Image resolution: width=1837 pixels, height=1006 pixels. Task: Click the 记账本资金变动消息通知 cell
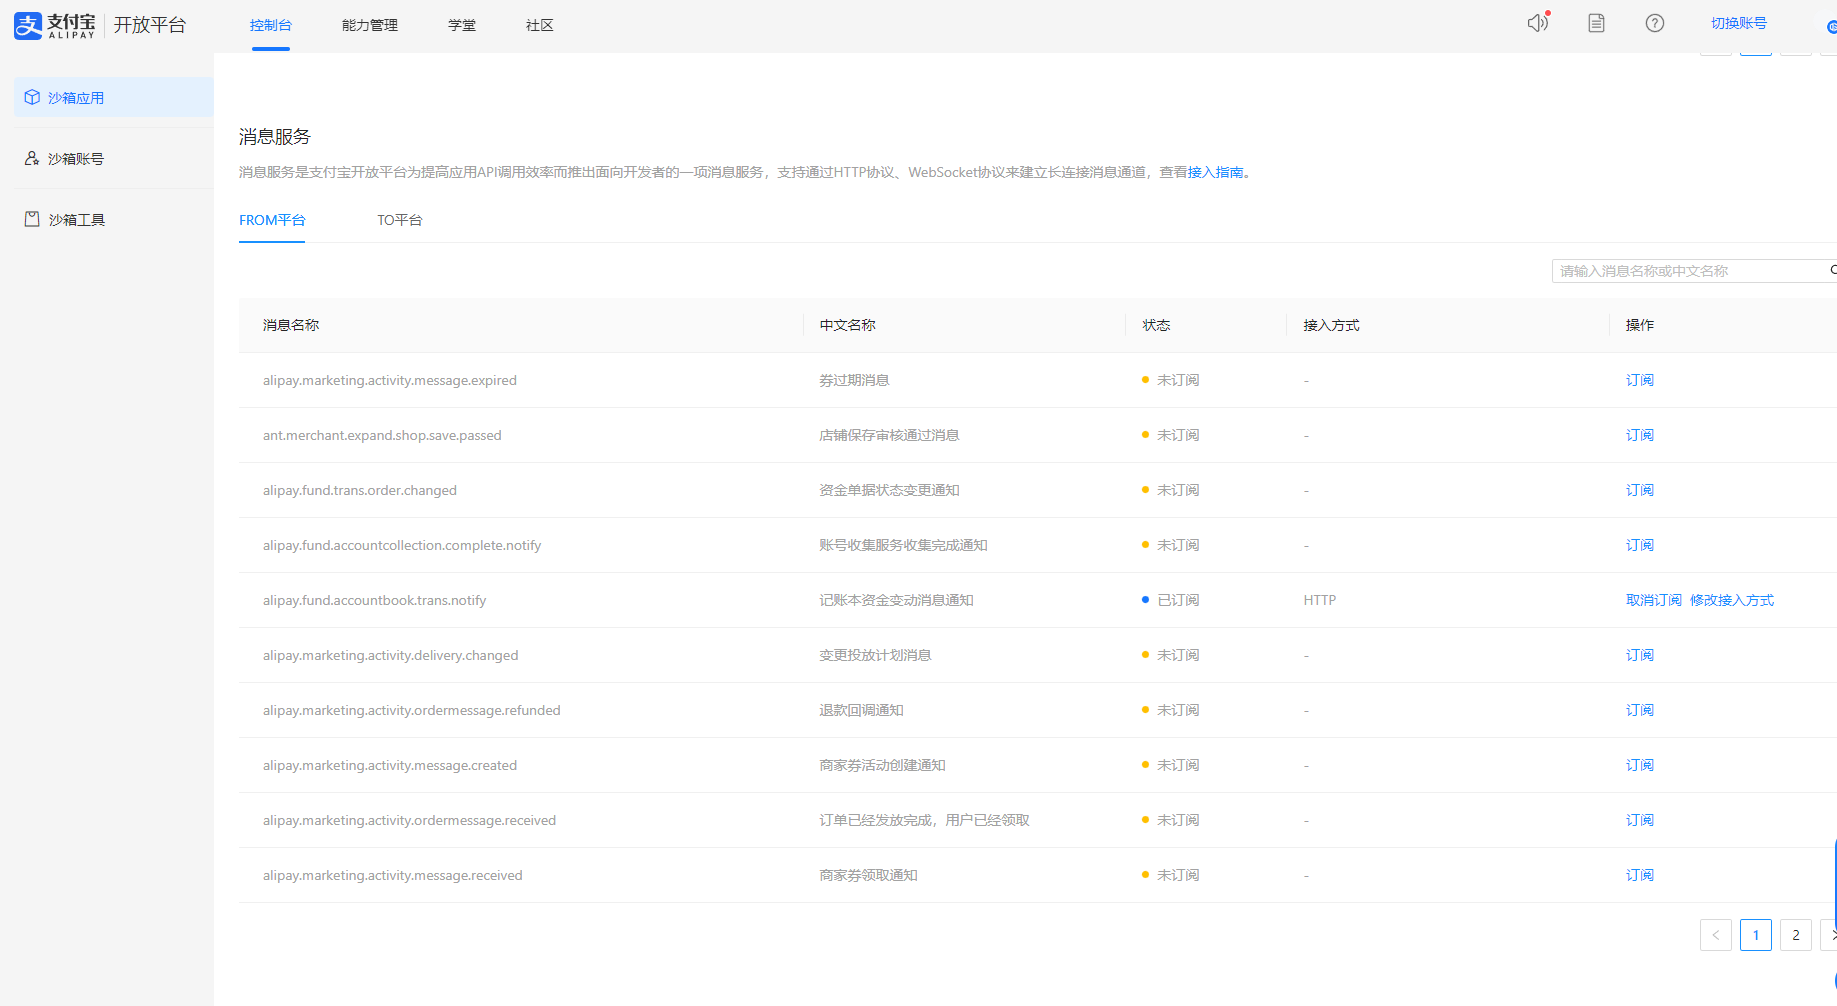[x=897, y=600]
